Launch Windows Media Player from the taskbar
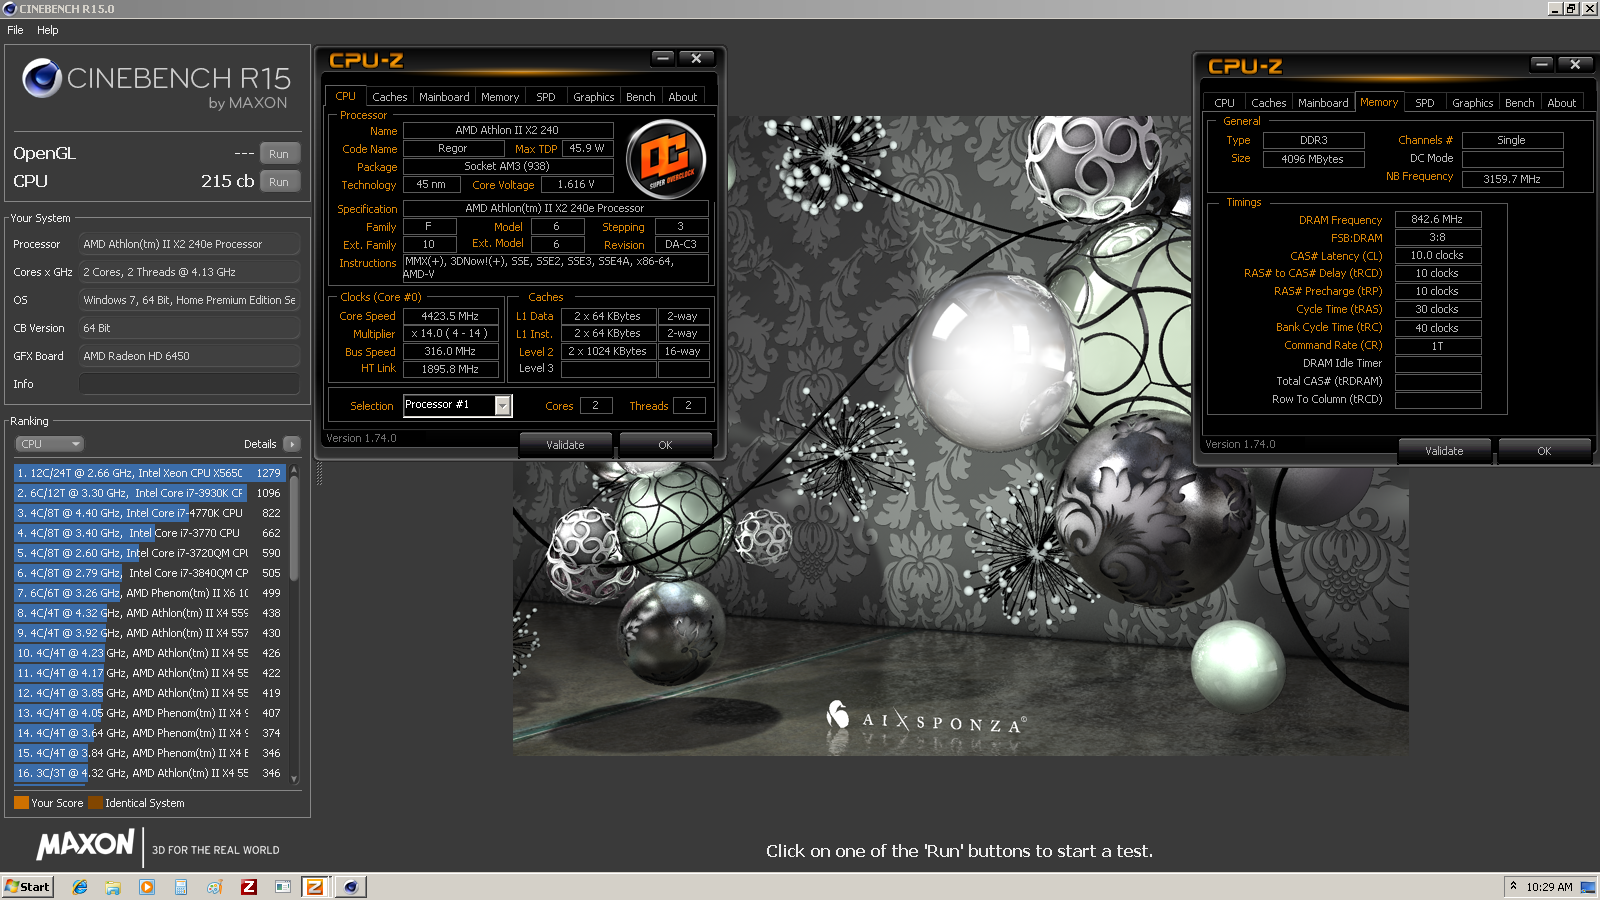Screen dimensions: 1602x906 (x=147, y=887)
